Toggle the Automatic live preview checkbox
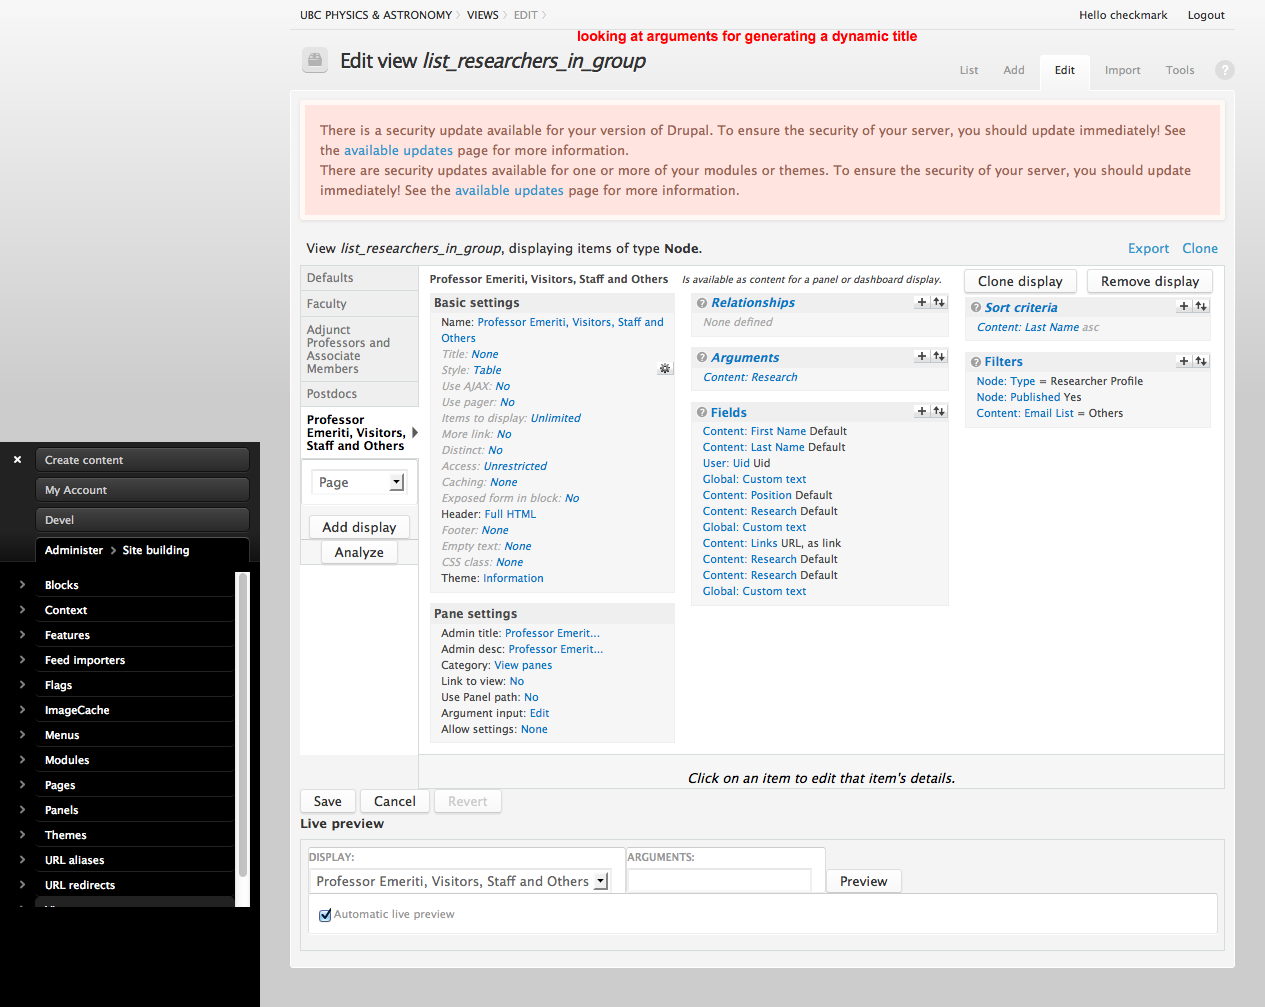Screen dimensions: 1265x1007 (325, 915)
